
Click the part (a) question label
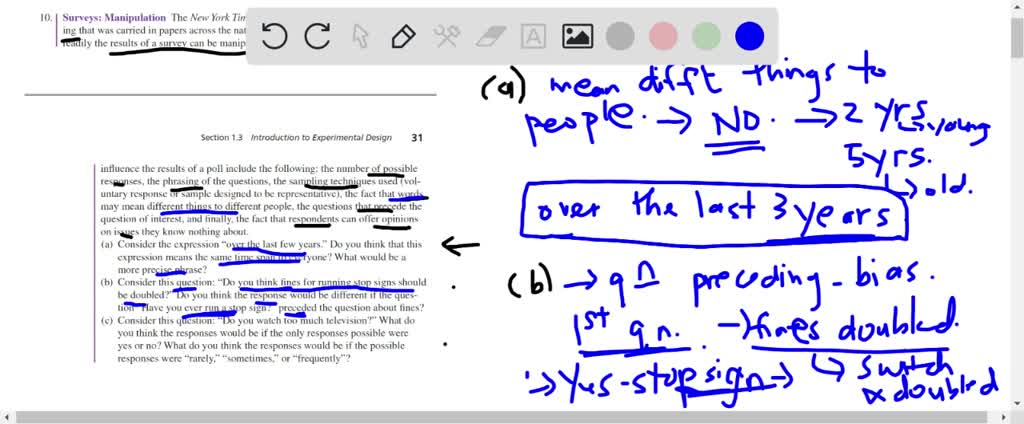tap(106, 244)
